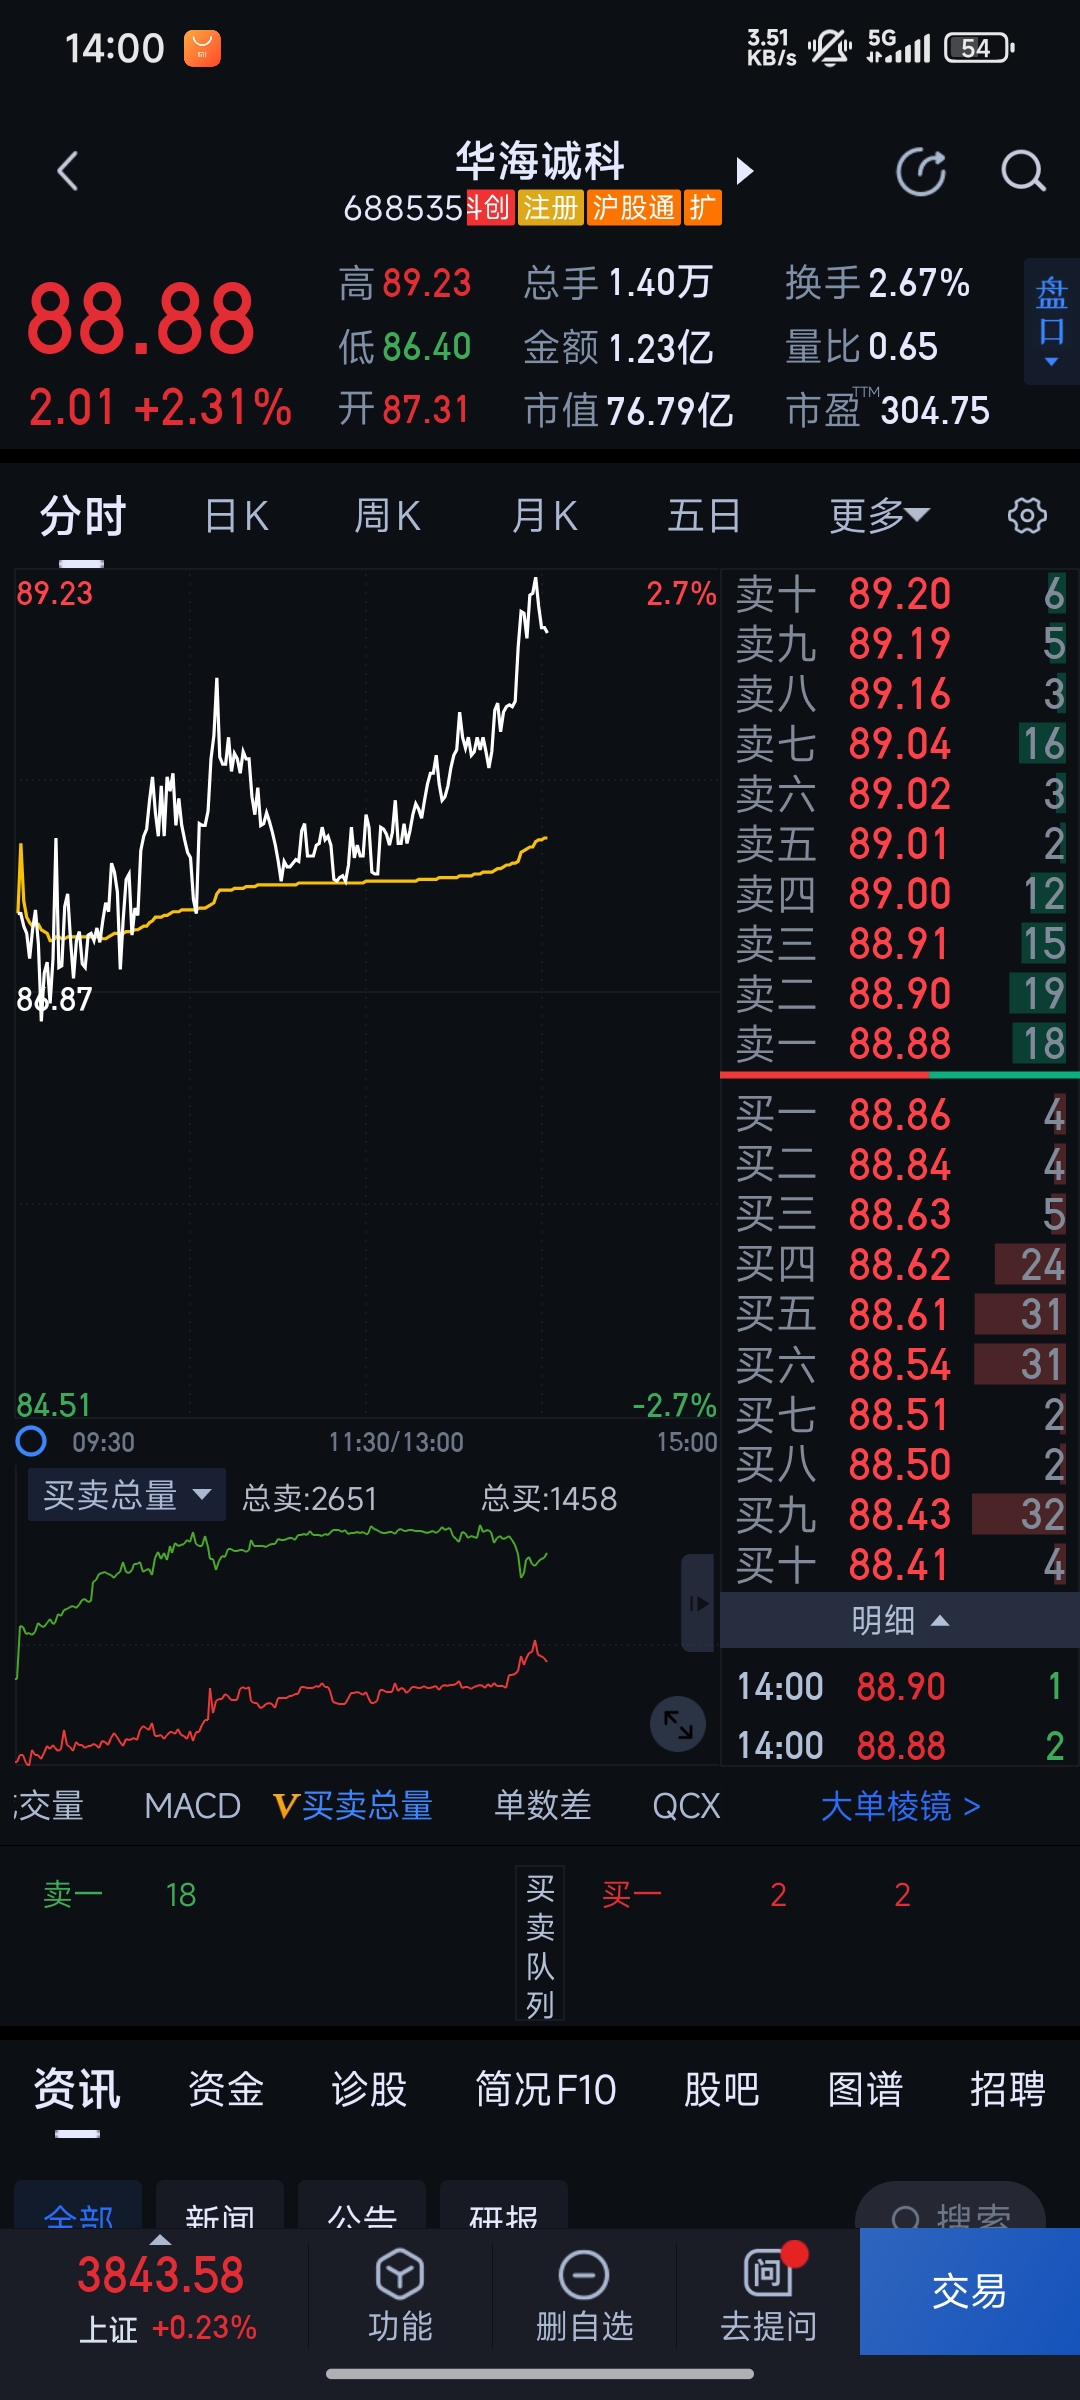This screenshot has height=2400, width=1080.
Task: Open chart settings gear icon
Action: (1027, 516)
